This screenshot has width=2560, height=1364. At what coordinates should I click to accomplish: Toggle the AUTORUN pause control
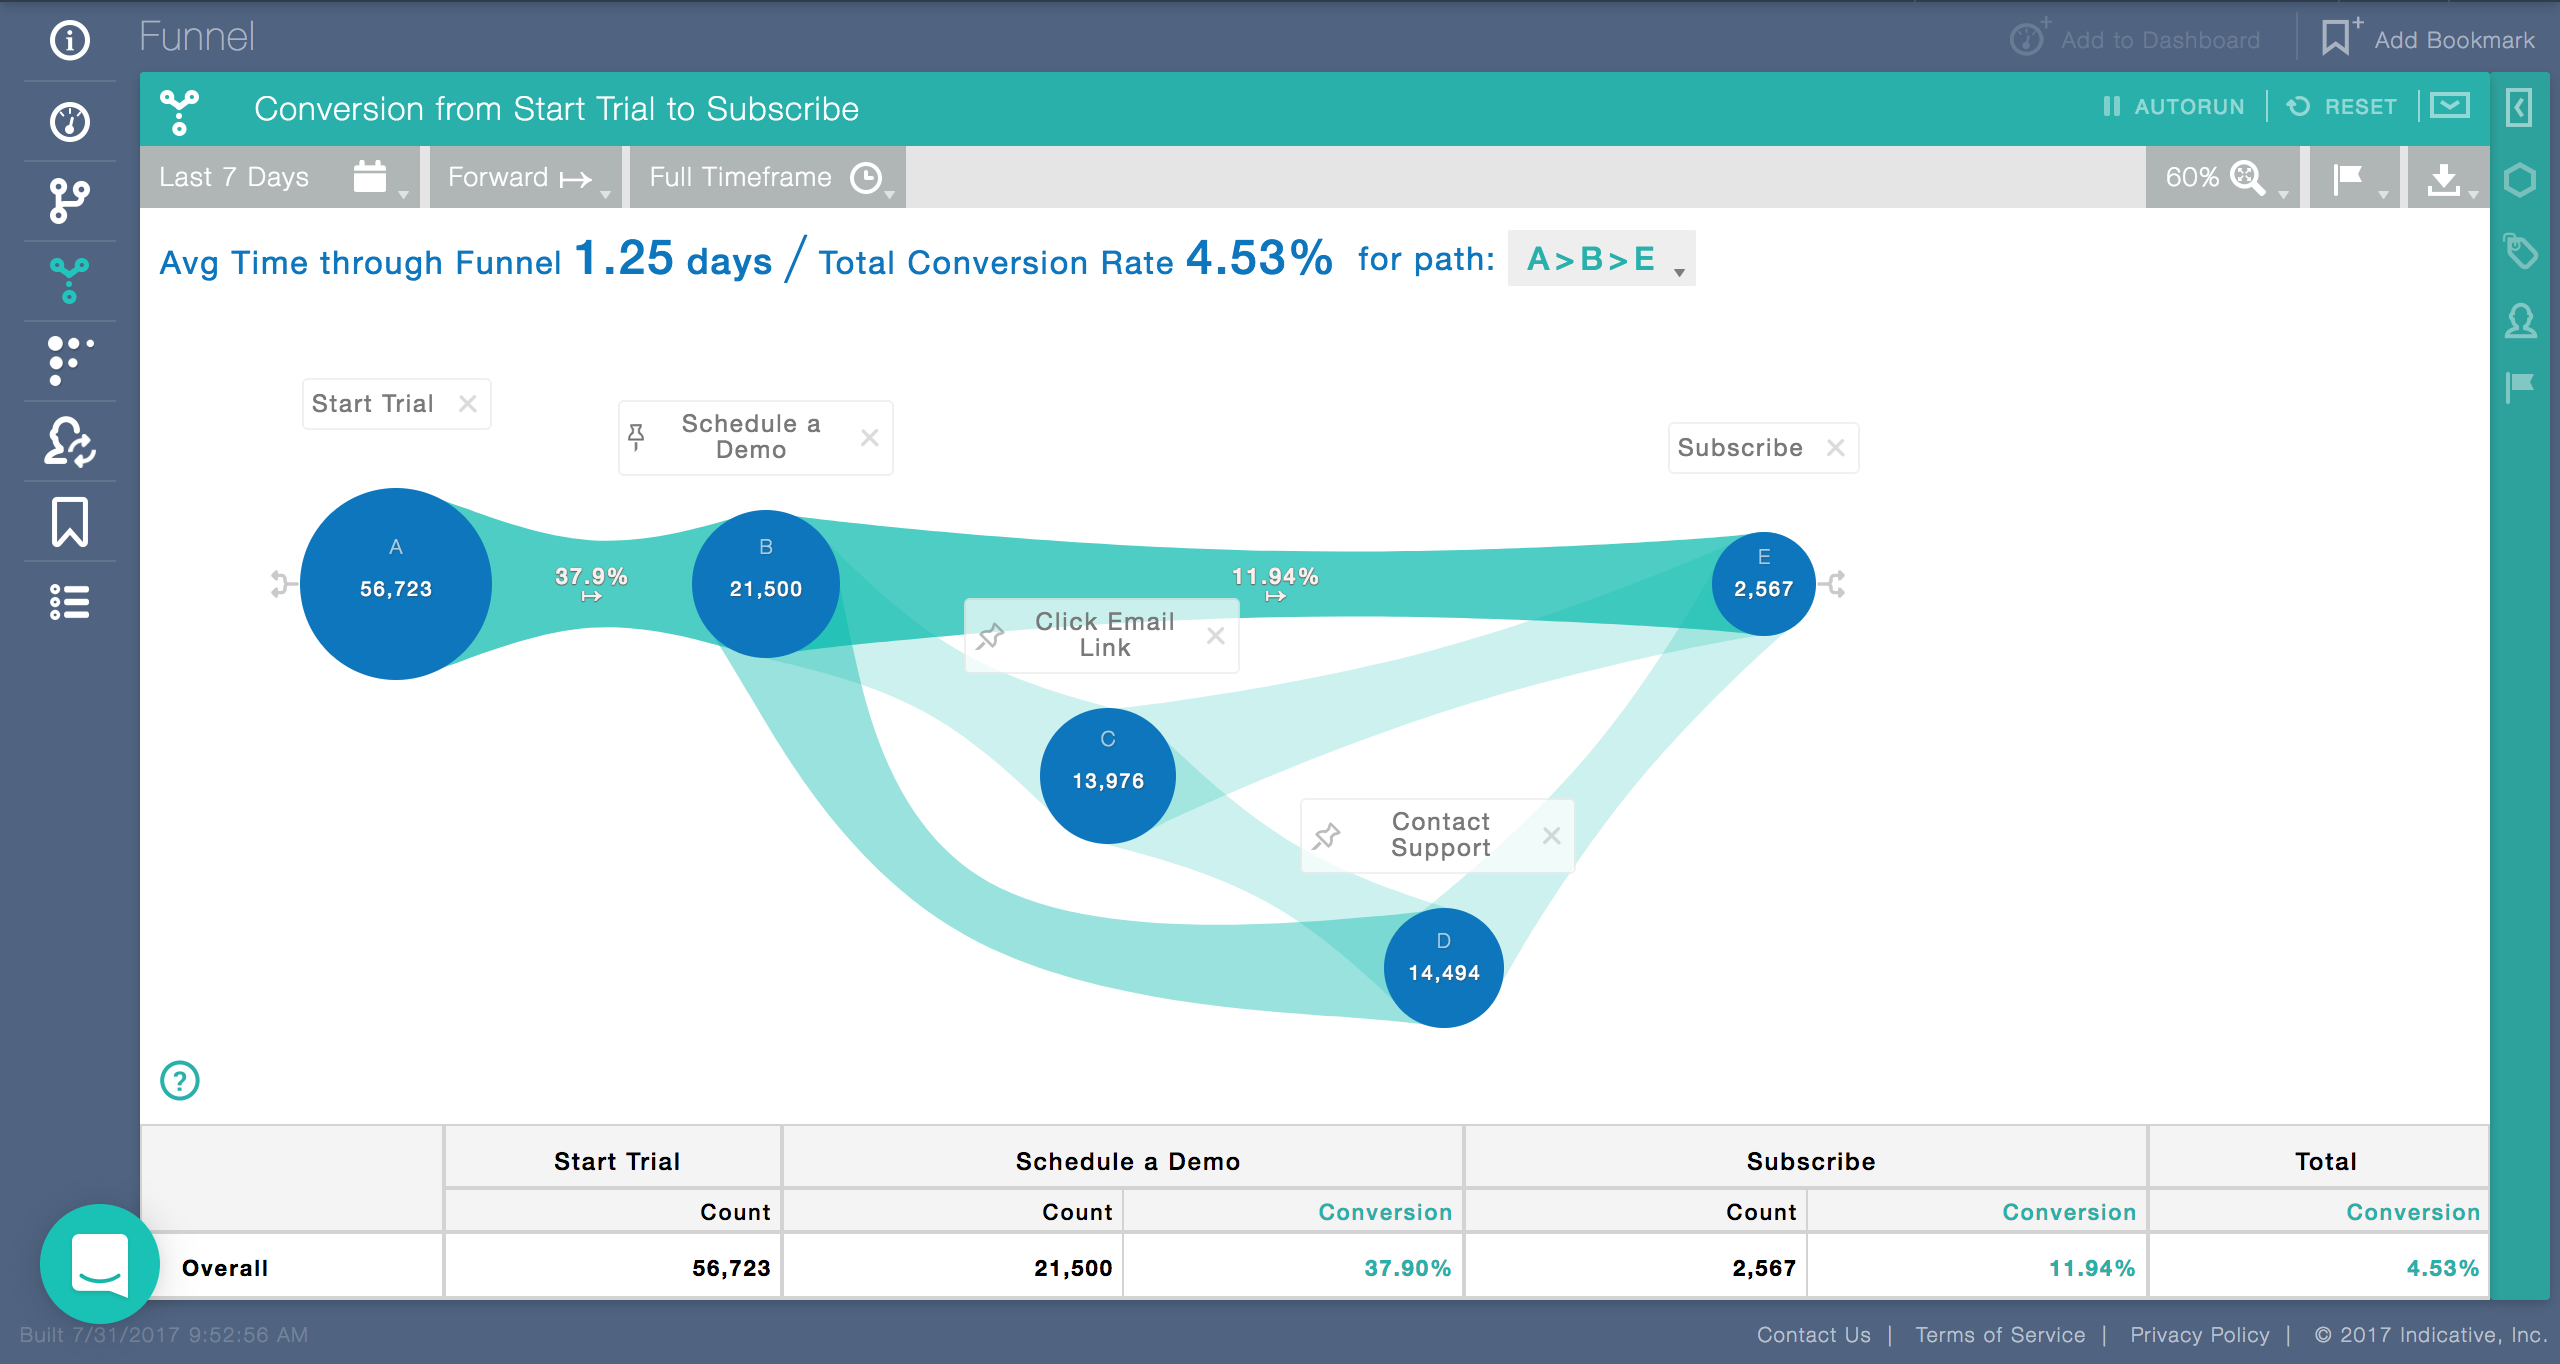2174,107
